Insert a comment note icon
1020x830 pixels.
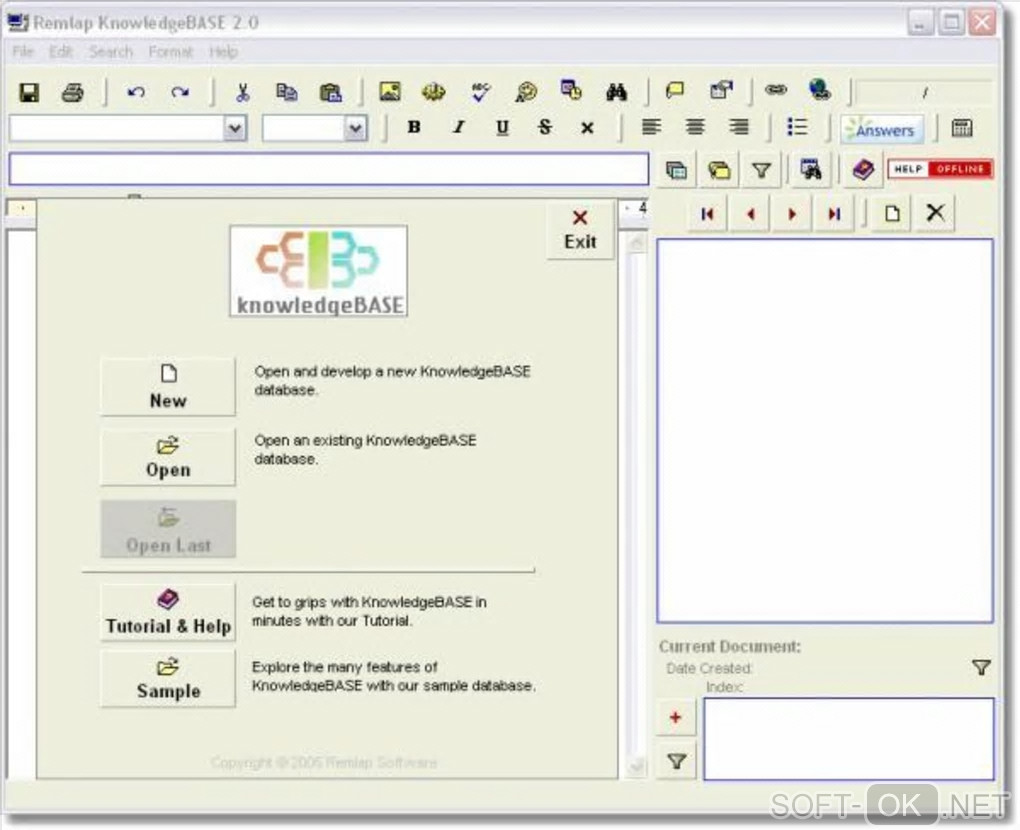click(x=675, y=90)
